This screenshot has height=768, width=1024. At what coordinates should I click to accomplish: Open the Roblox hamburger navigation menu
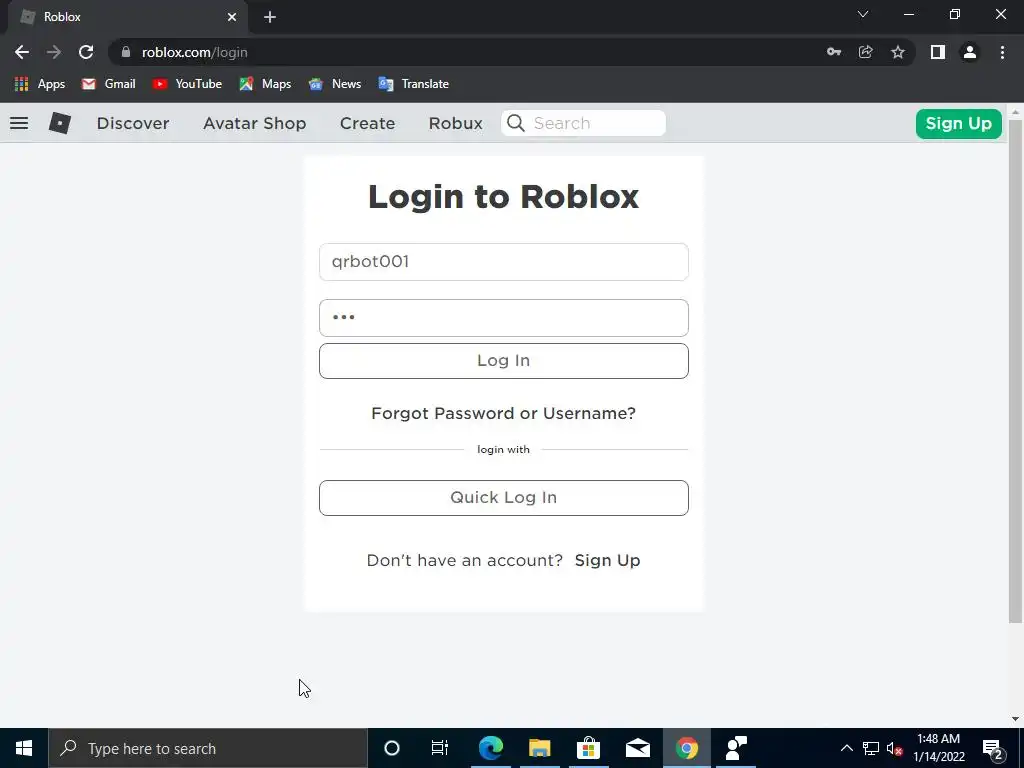[x=19, y=123]
